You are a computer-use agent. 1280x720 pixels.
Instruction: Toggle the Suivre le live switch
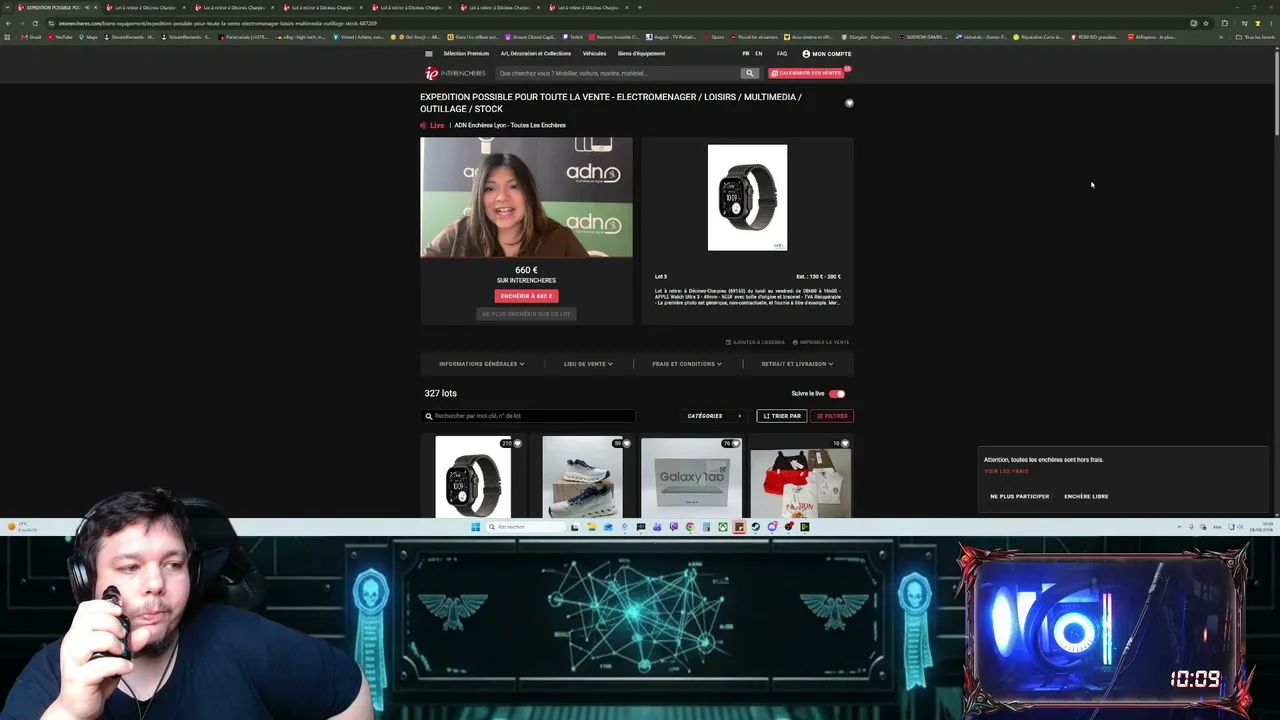click(837, 394)
